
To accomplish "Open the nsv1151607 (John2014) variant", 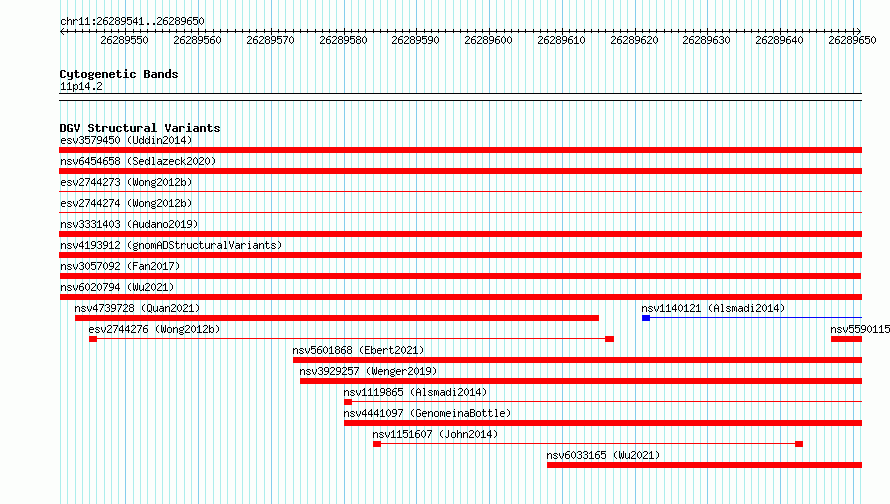I will [435, 434].
